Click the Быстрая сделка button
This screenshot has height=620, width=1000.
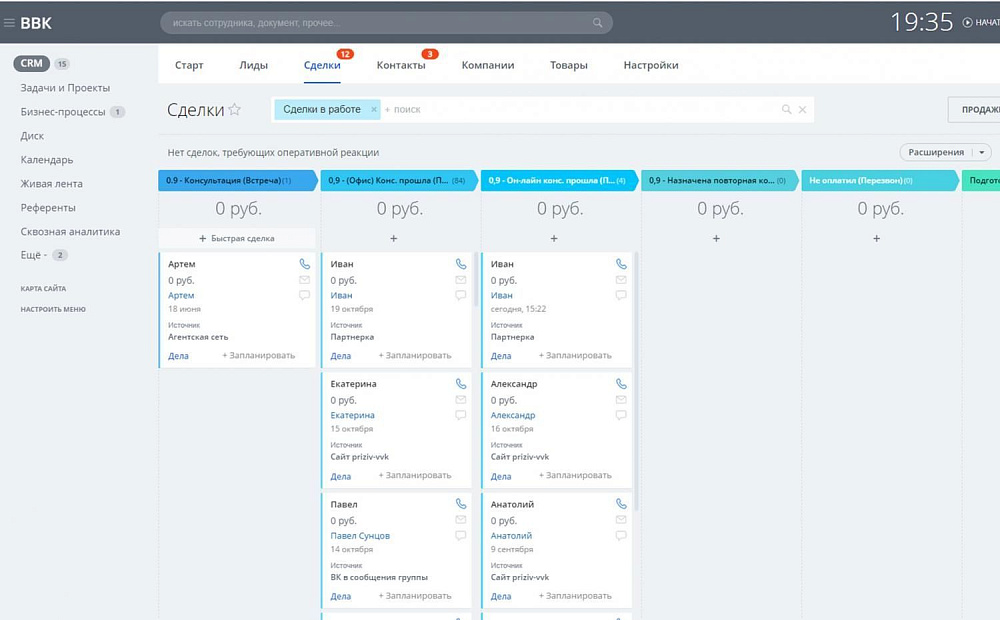click(x=237, y=239)
